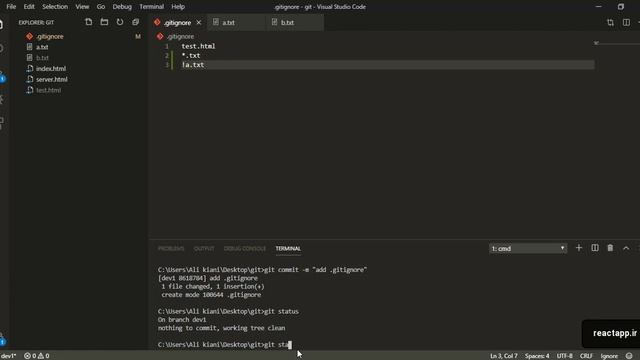Viewport: 640px width, 360px height.
Task: Open the Terminal menu
Action: tap(151, 7)
